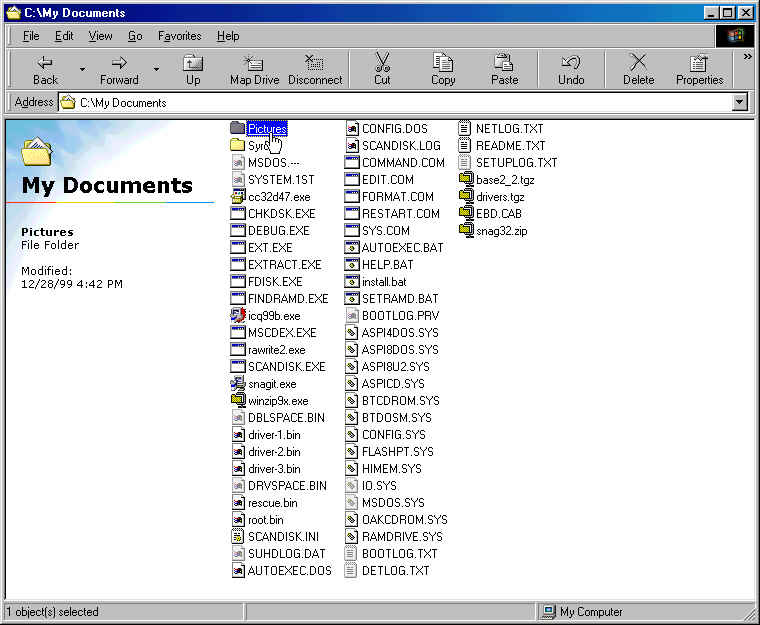Click the Disconnect network drive icon
This screenshot has height=625, width=760.
coord(314,63)
